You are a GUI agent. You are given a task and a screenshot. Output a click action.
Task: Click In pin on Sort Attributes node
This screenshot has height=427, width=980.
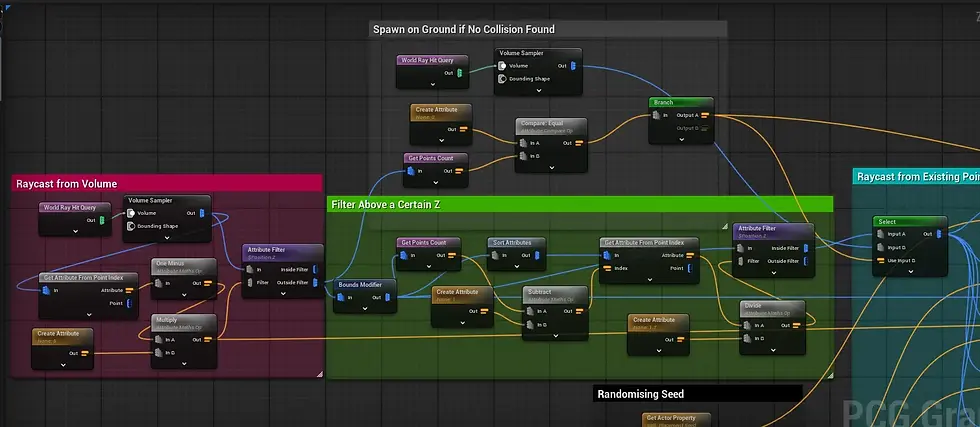pyautogui.click(x=496, y=255)
